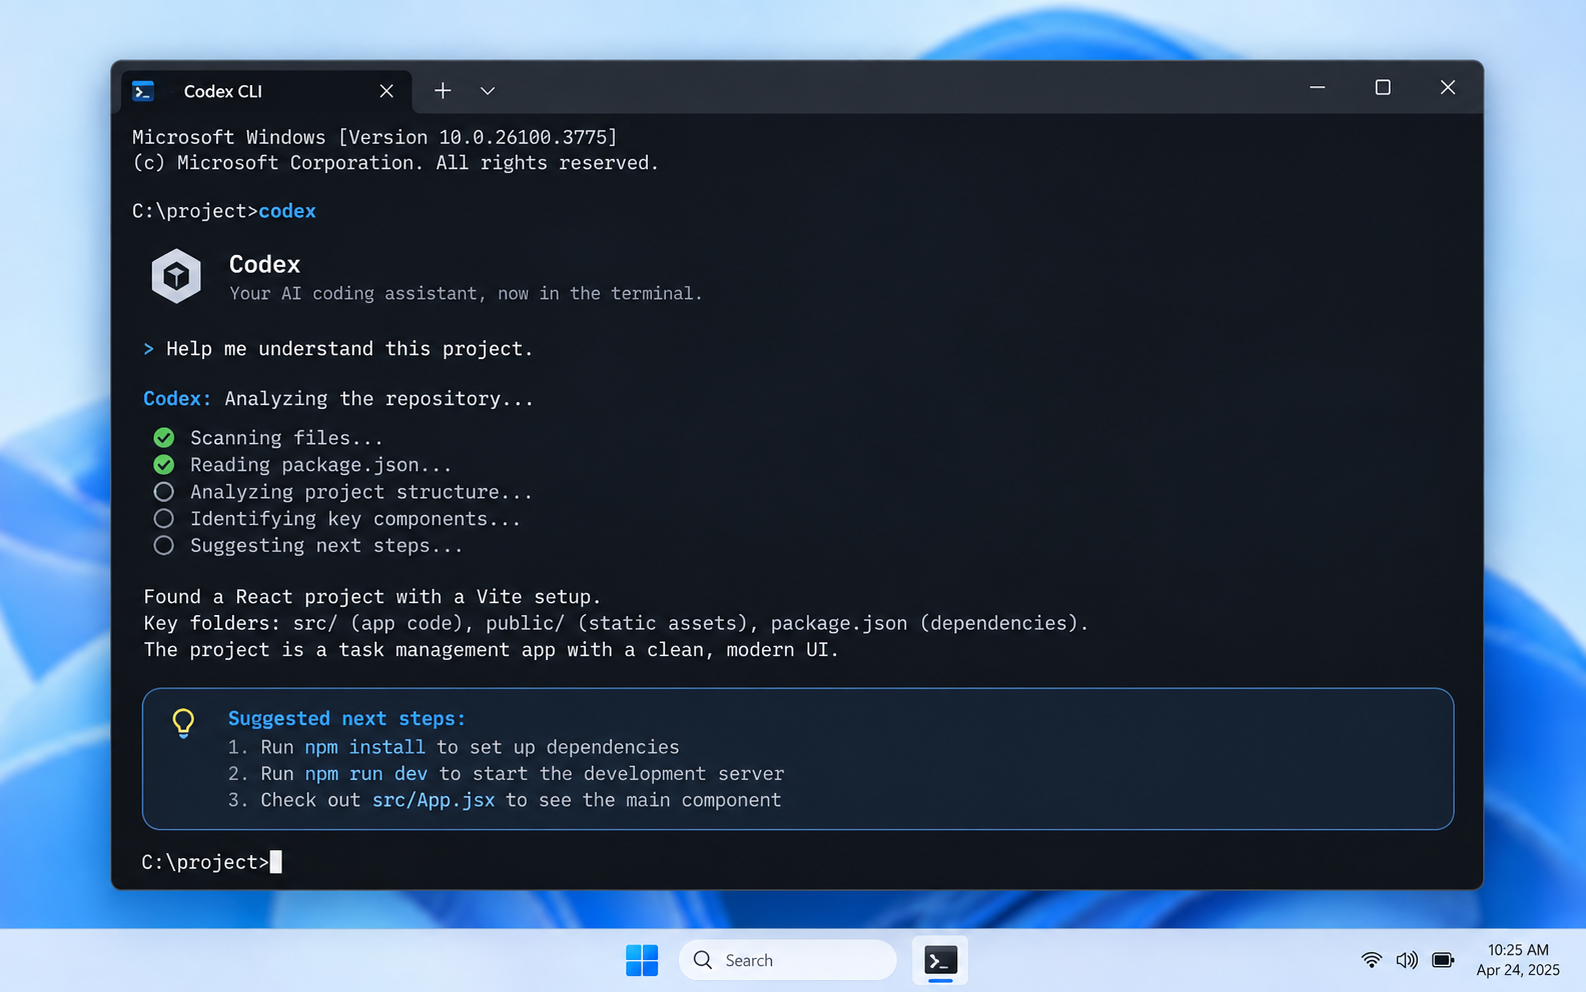Click the terminal icon in Codex CLI tab
This screenshot has width=1586, height=992.
click(143, 91)
